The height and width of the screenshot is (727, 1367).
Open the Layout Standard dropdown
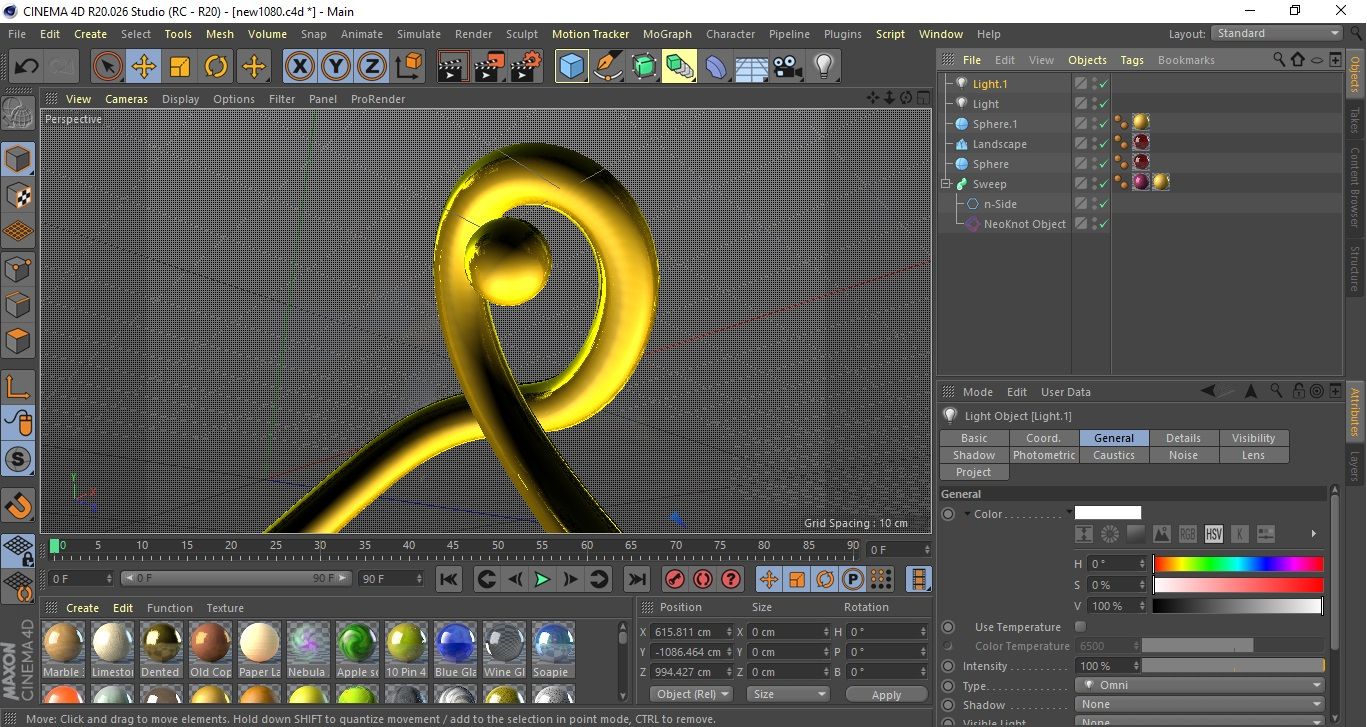click(x=1277, y=33)
